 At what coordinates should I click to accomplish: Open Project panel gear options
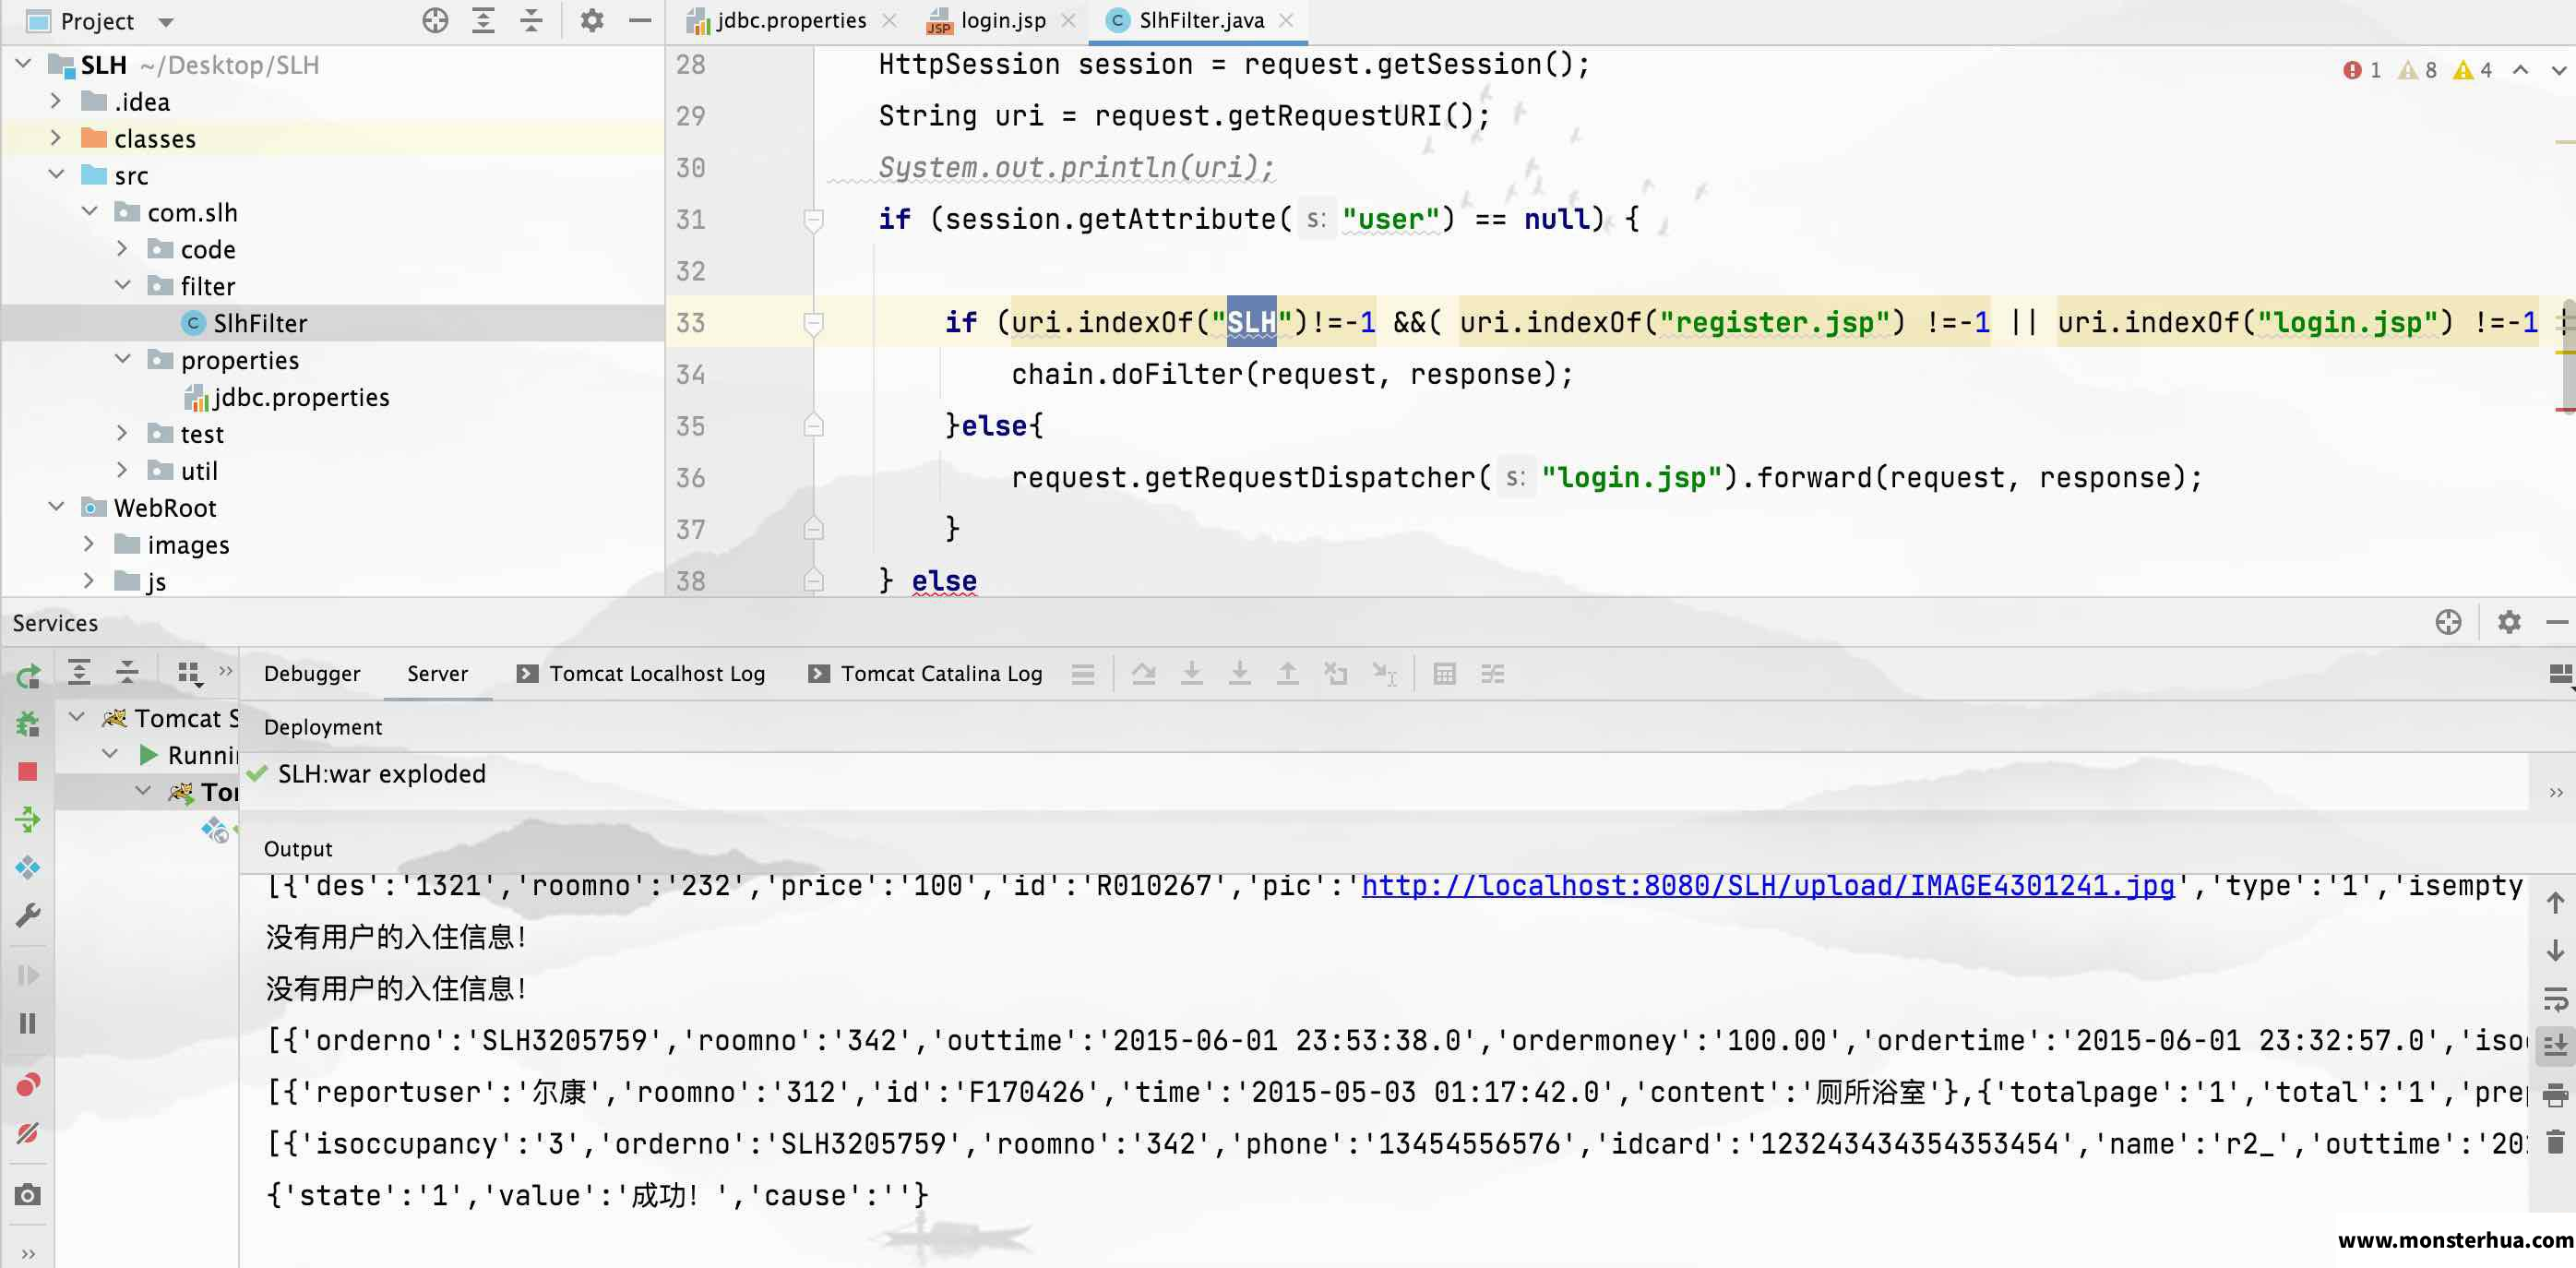point(592,20)
